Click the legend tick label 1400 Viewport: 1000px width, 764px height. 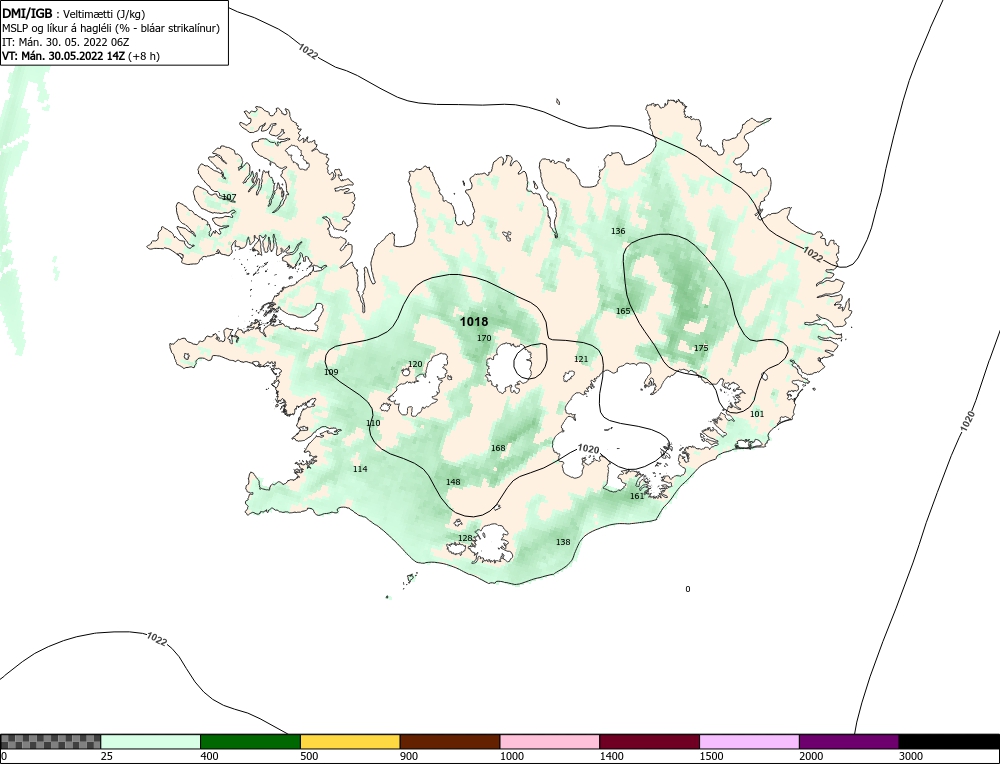612,756
